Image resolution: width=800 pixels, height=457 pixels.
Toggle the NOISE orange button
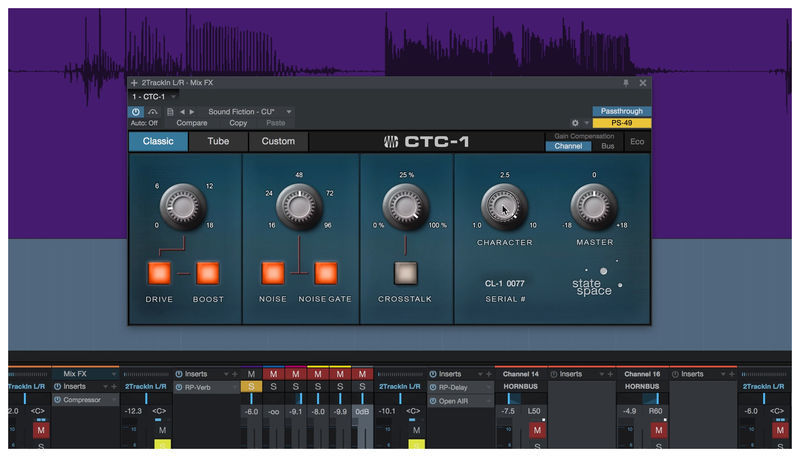273,273
